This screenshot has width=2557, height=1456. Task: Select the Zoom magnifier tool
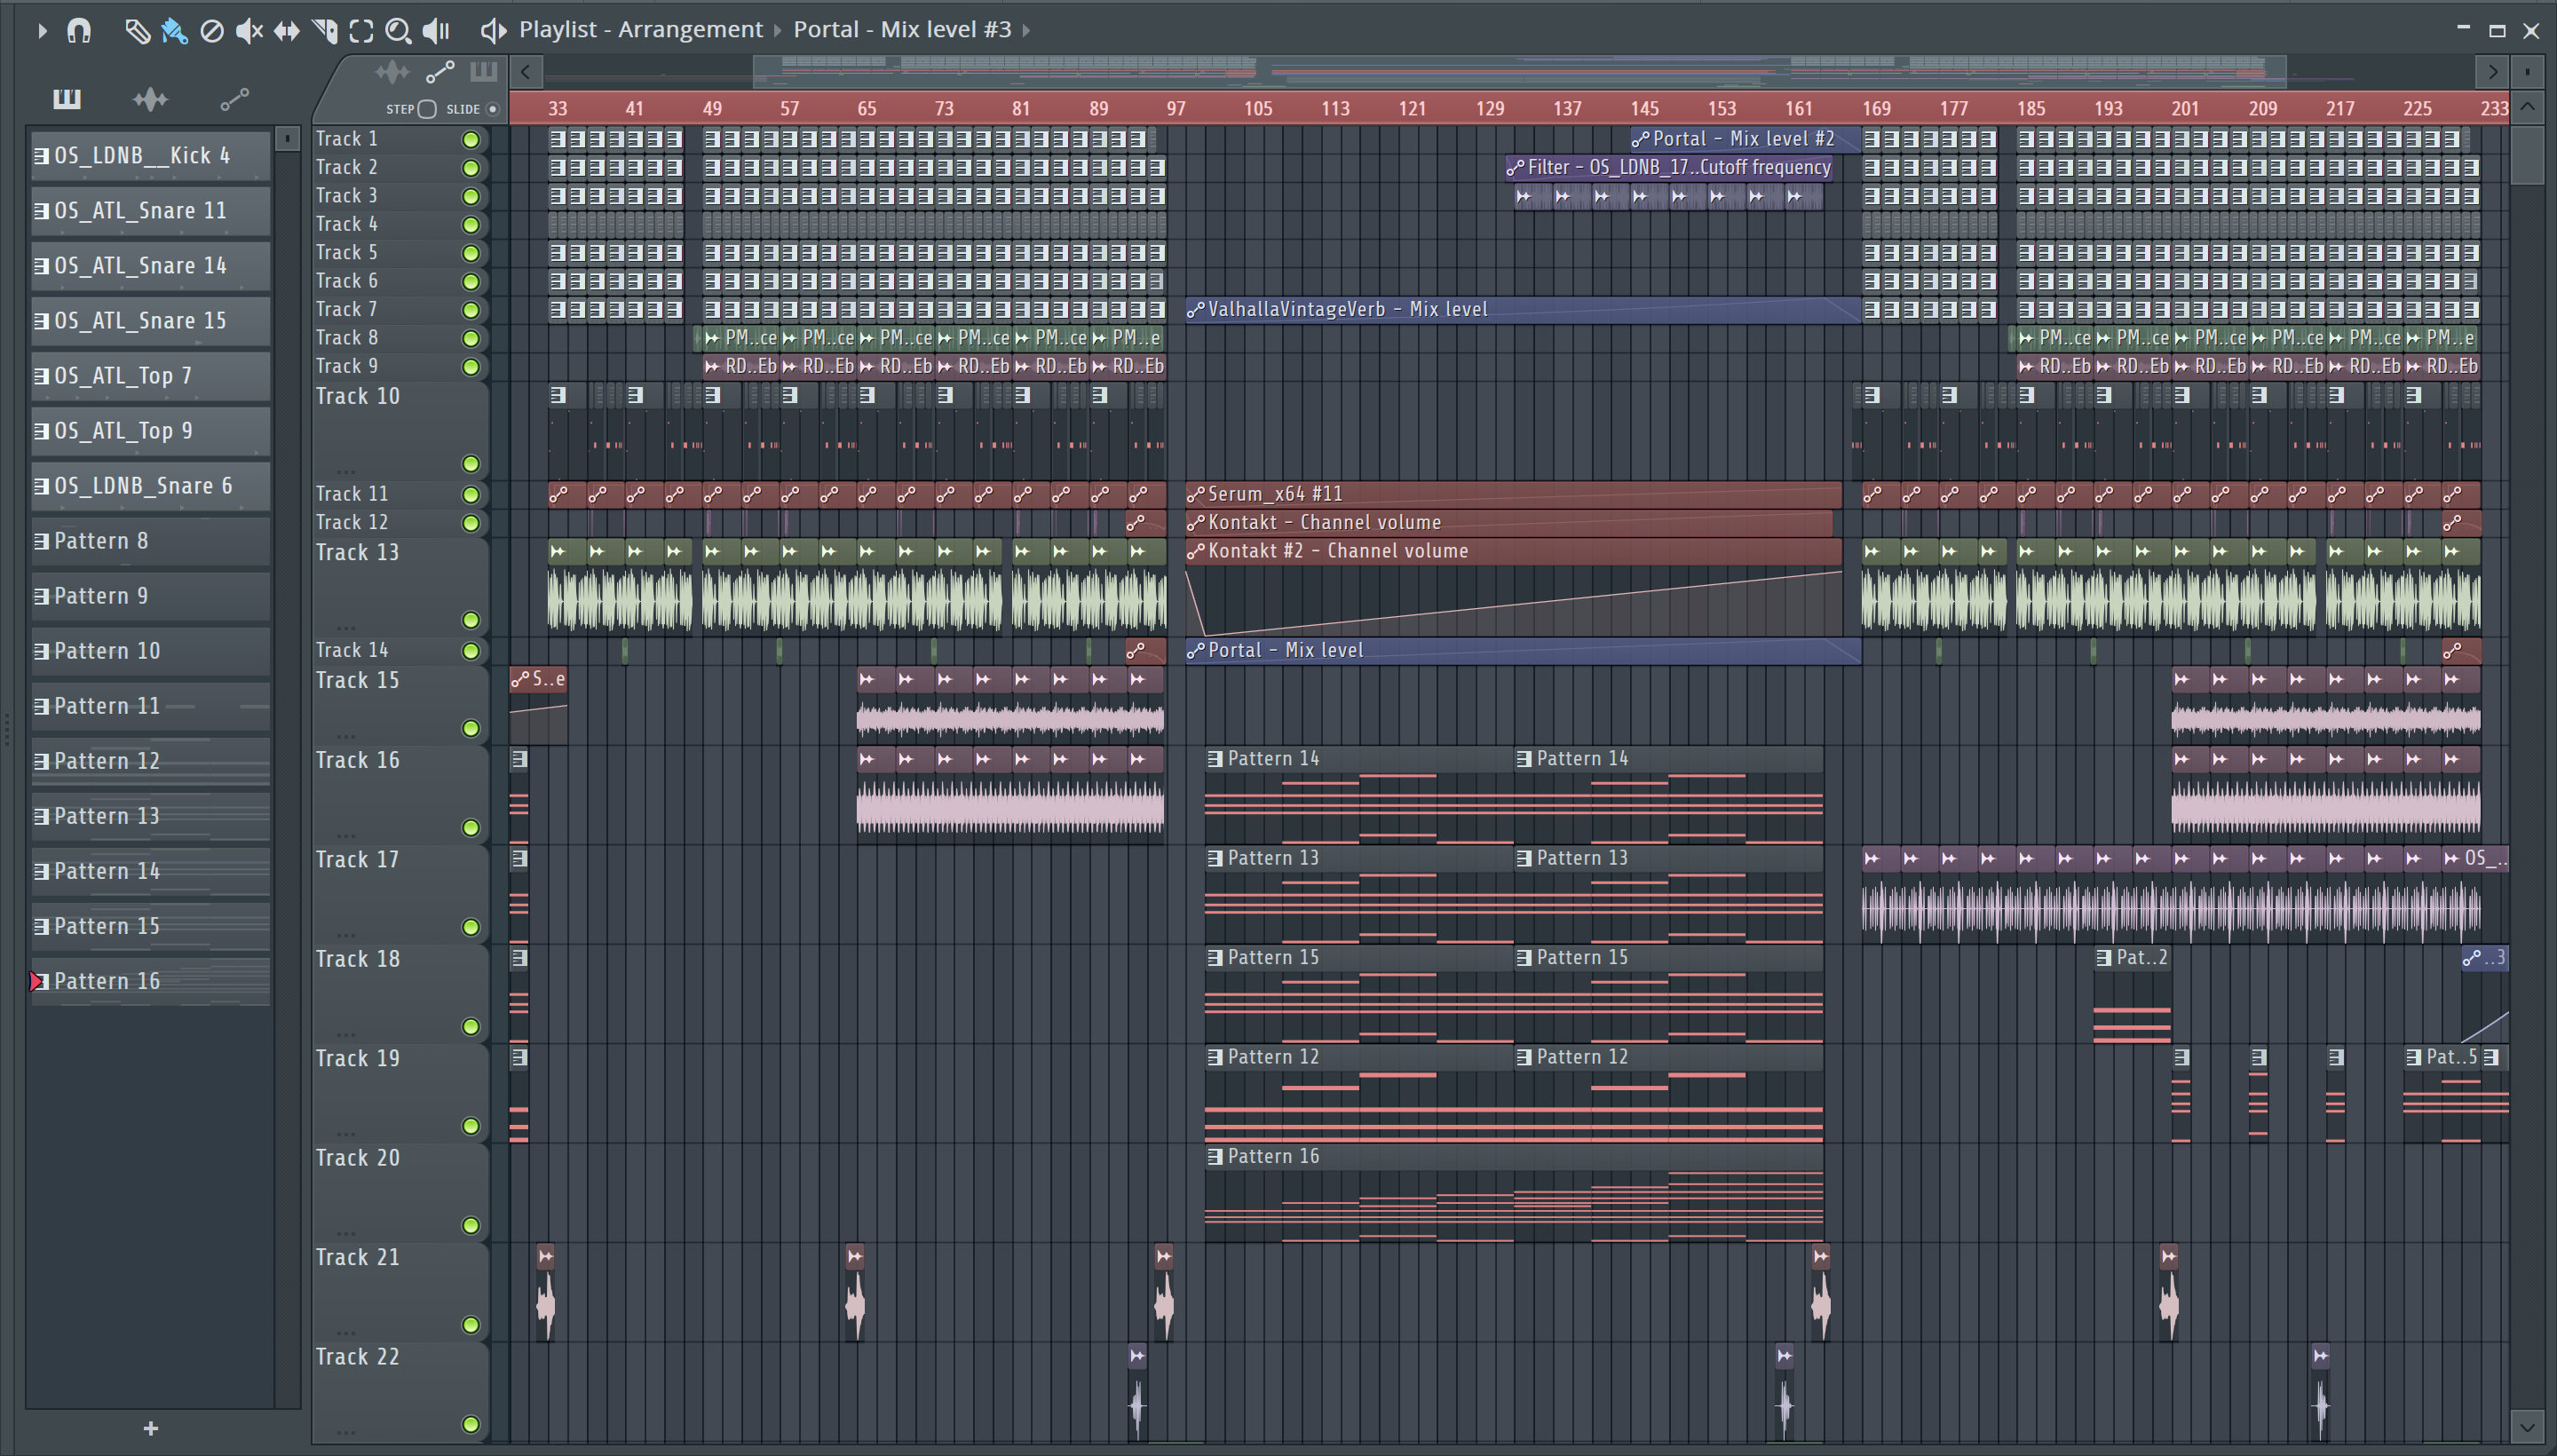[398, 31]
